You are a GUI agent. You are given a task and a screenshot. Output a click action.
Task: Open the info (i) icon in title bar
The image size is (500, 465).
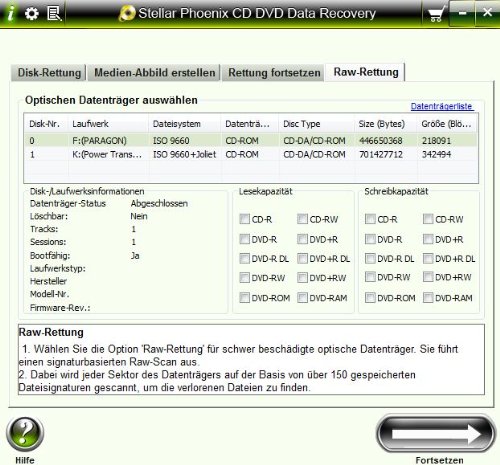tap(11, 13)
